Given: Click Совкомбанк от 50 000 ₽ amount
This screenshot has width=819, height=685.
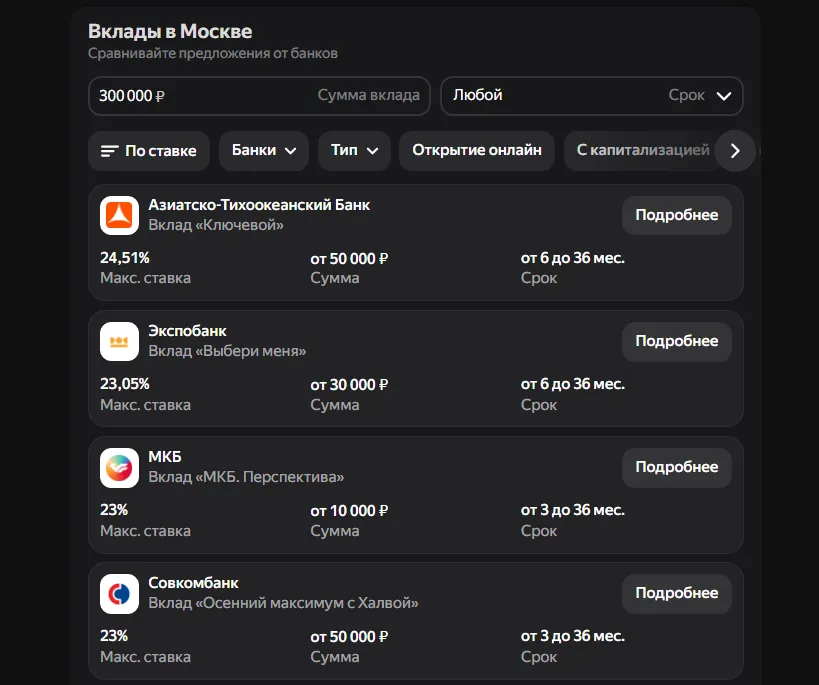Looking at the screenshot, I should (x=349, y=637).
